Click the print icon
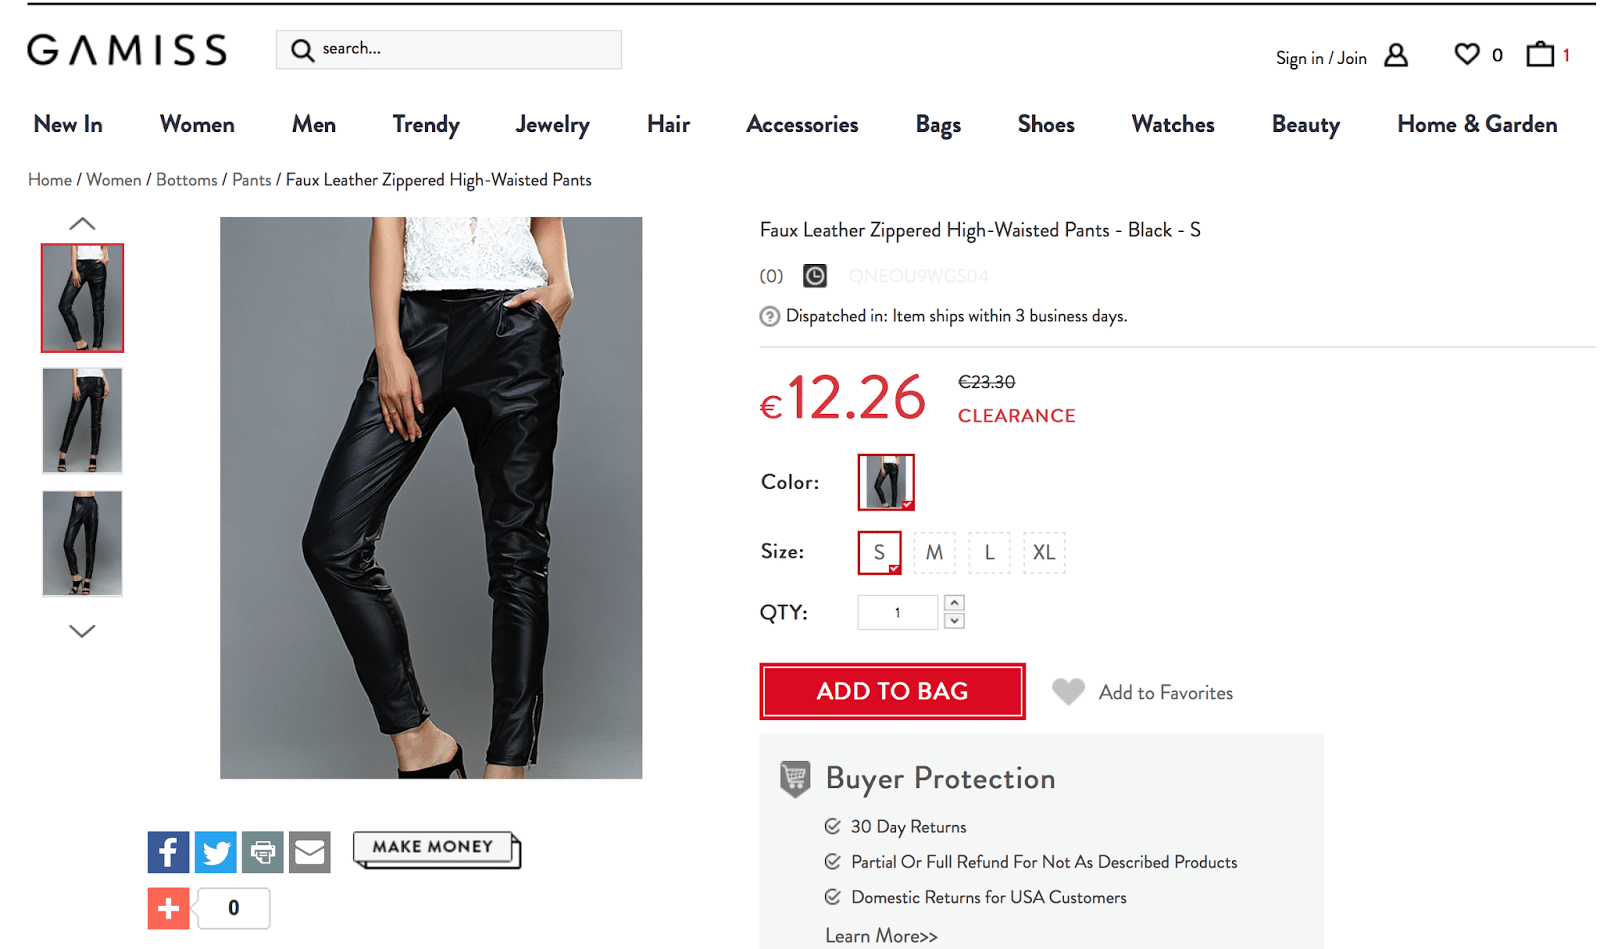Viewport: 1600px width, 949px height. coord(262,852)
